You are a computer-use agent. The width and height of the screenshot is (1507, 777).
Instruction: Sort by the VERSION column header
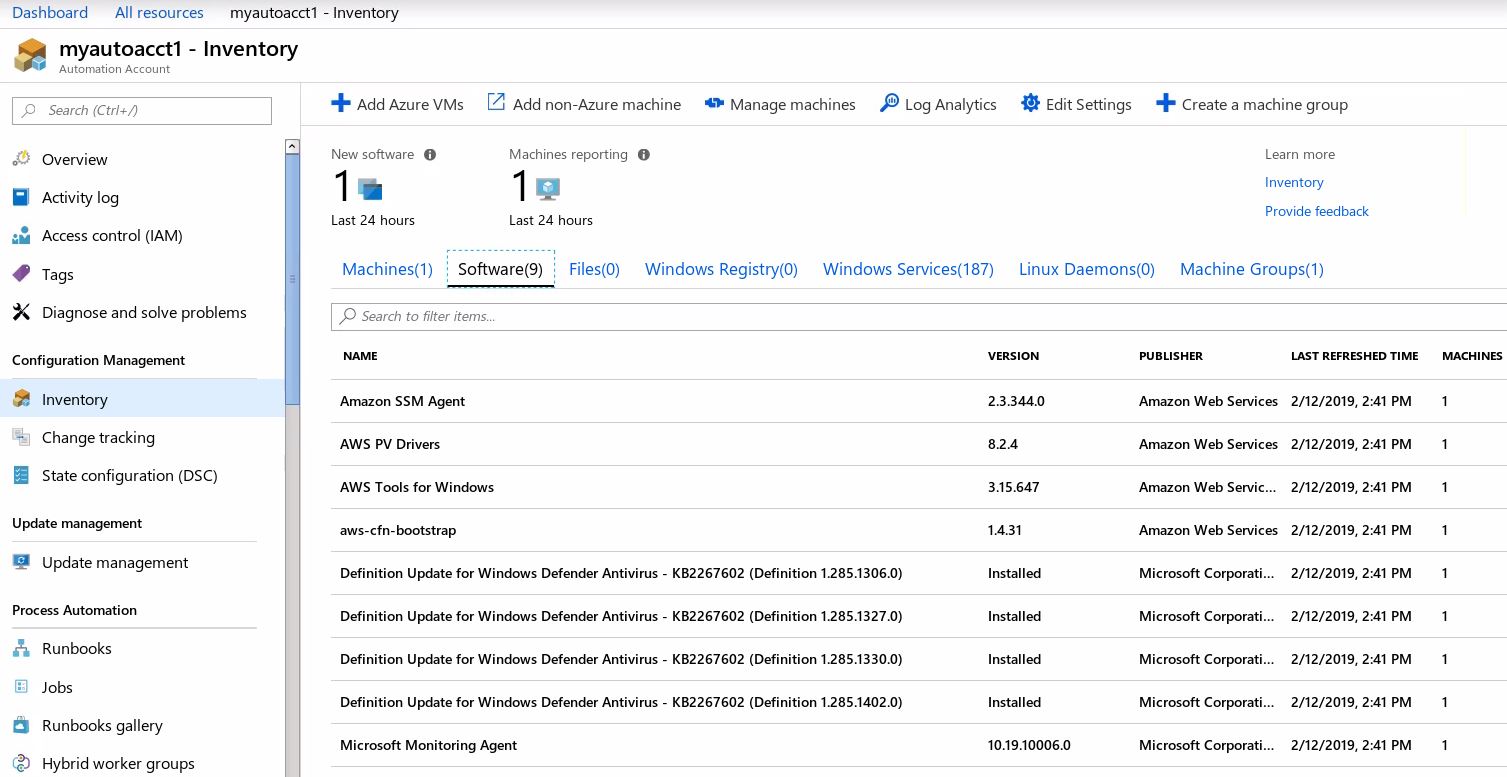[x=1013, y=356]
